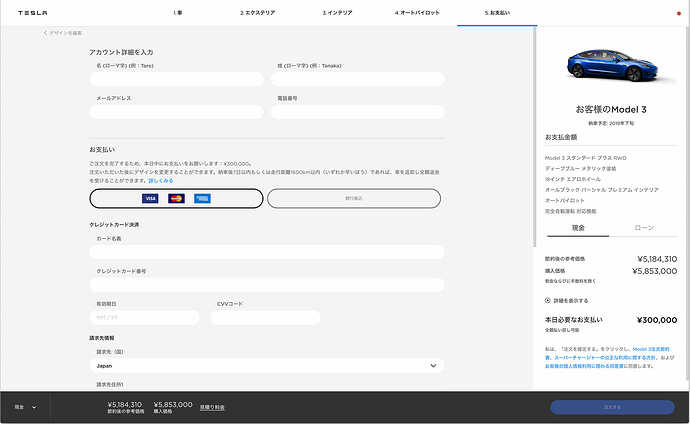This screenshot has height=424, width=690.
Task: Open step 2 エクステリア tab
Action: click(x=257, y=13)
